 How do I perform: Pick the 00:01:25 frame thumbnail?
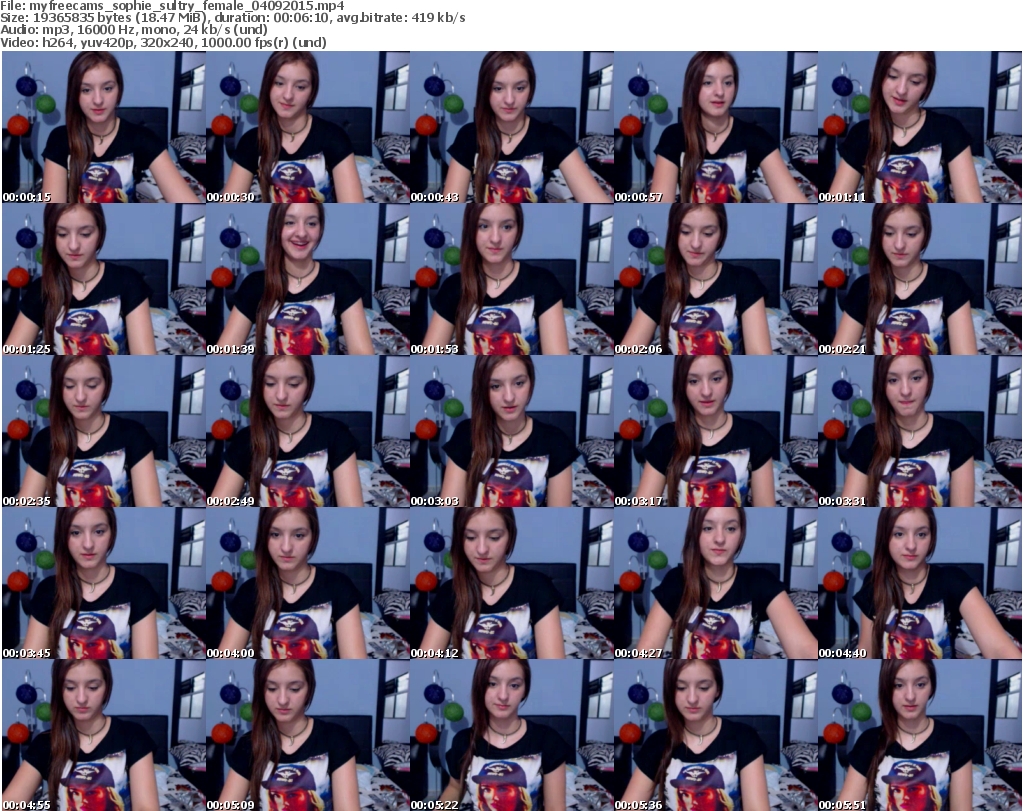point(104,279)
